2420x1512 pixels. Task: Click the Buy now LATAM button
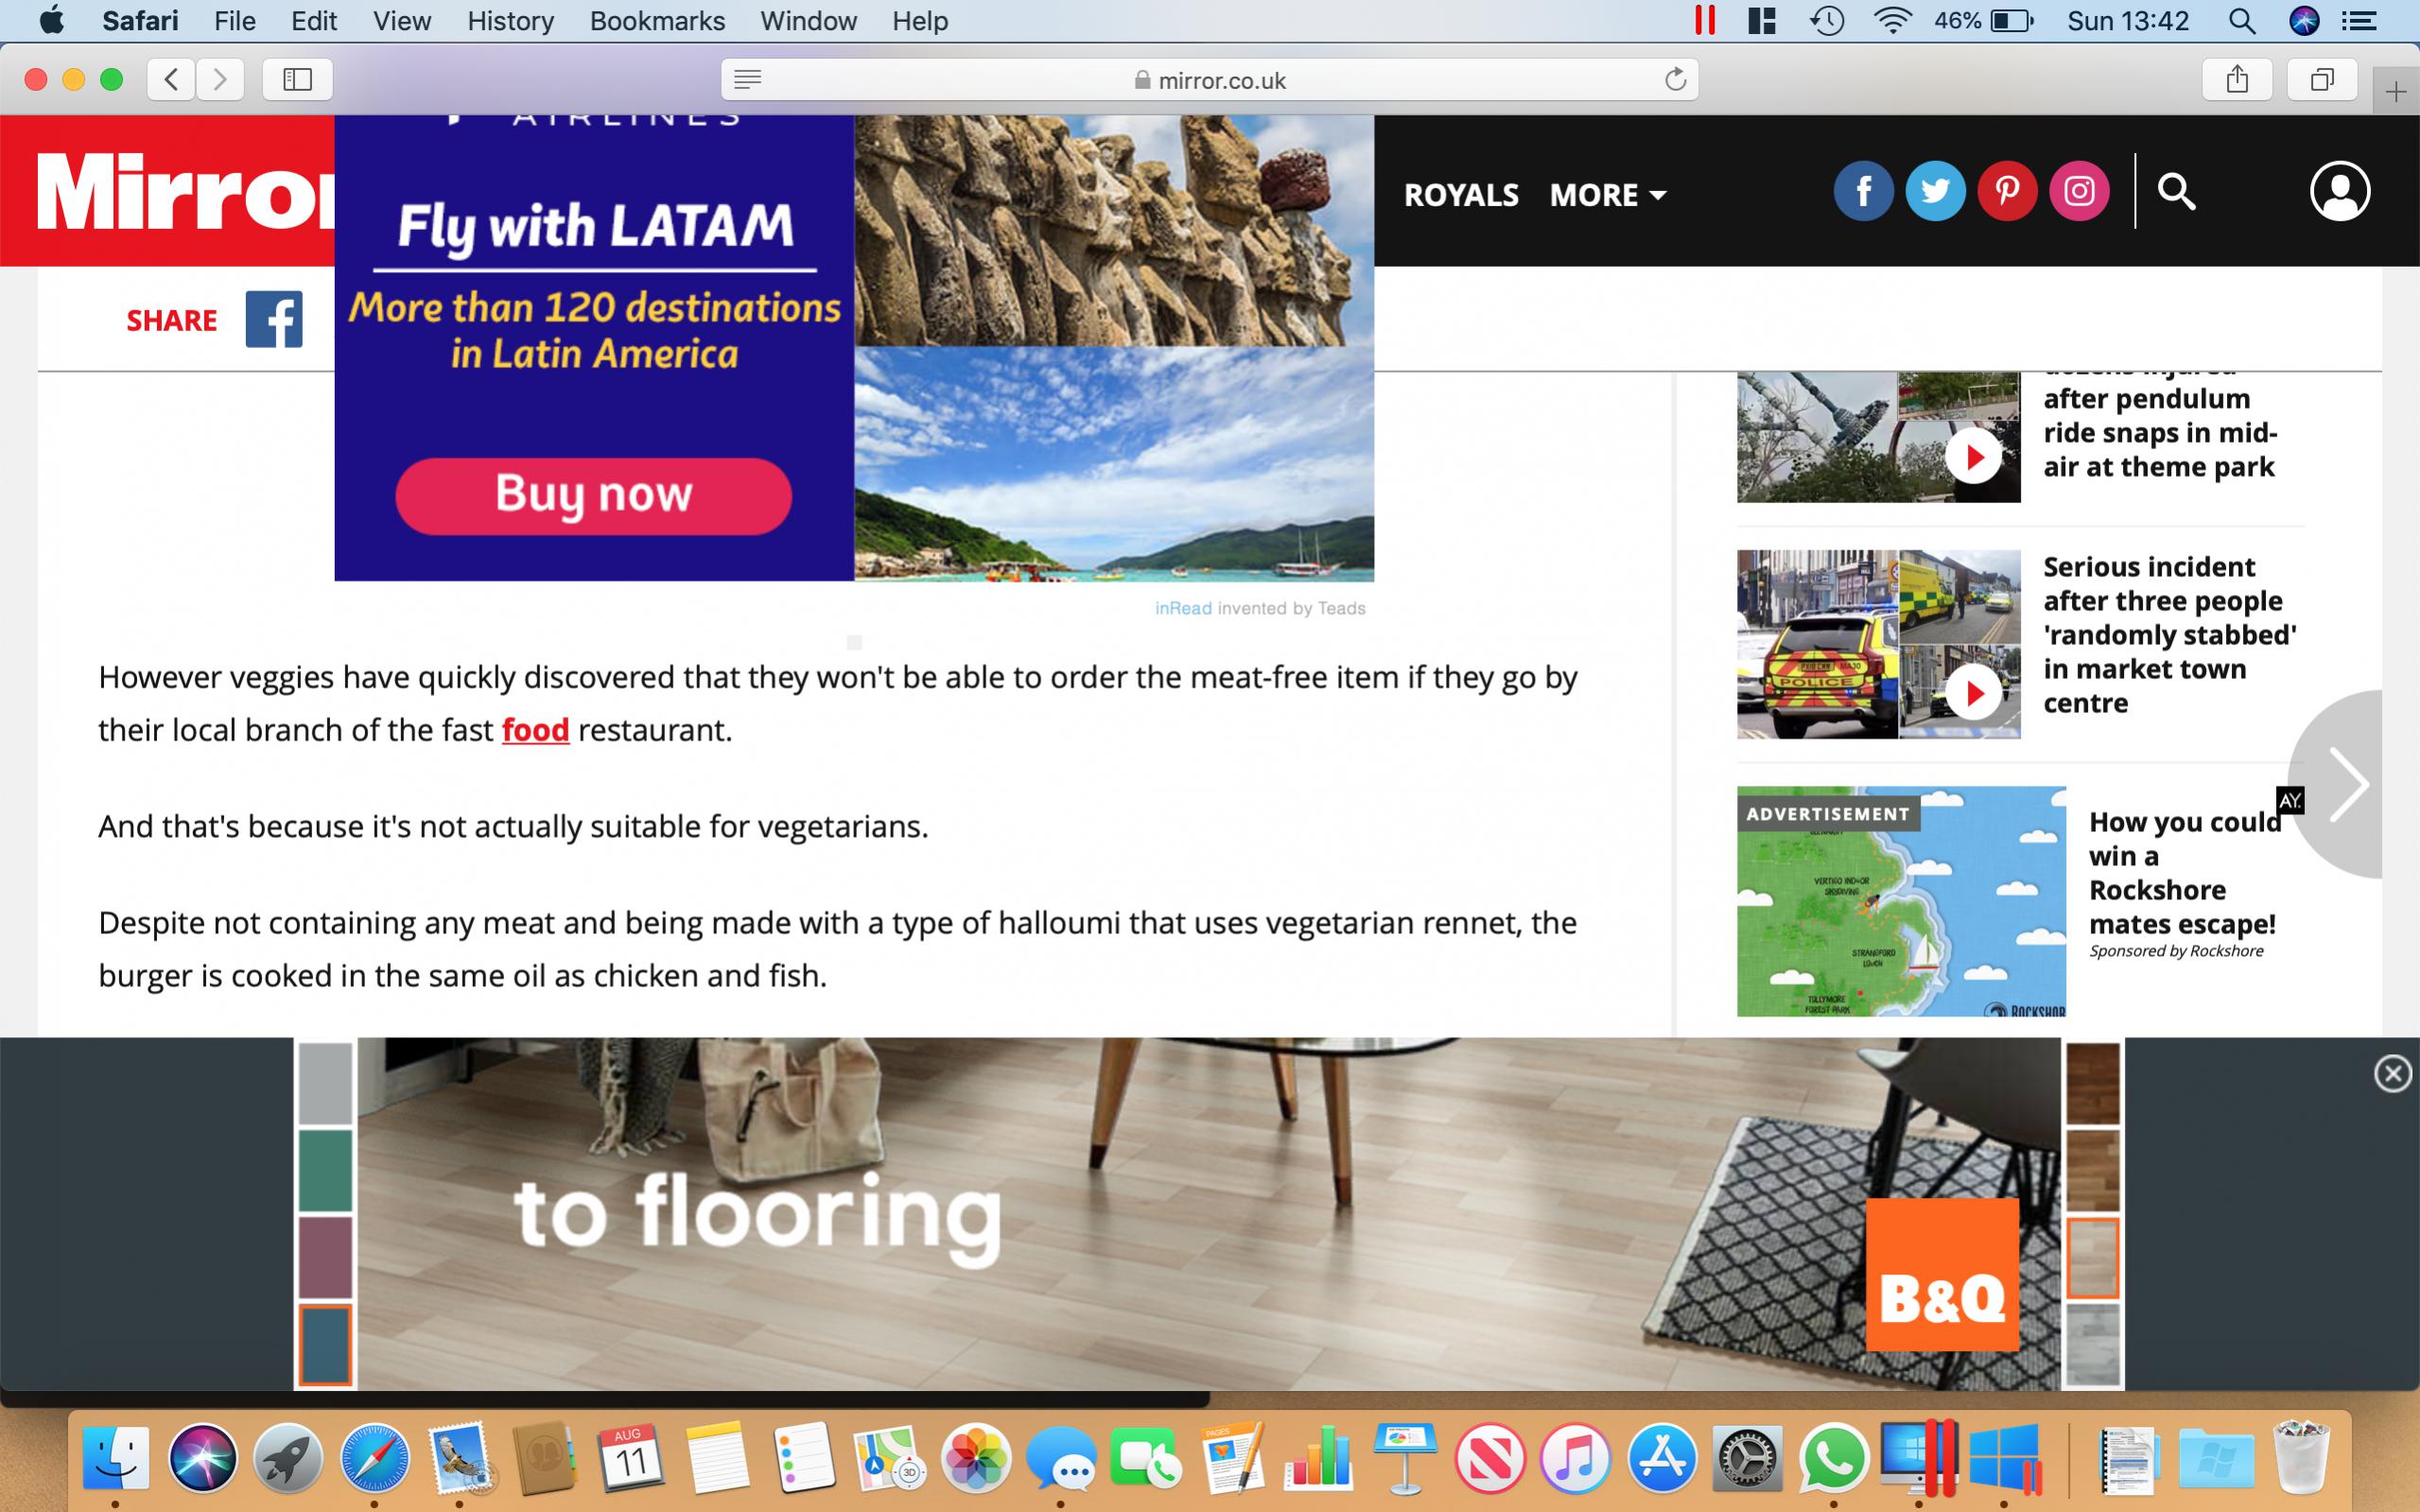tap(593, 496)
